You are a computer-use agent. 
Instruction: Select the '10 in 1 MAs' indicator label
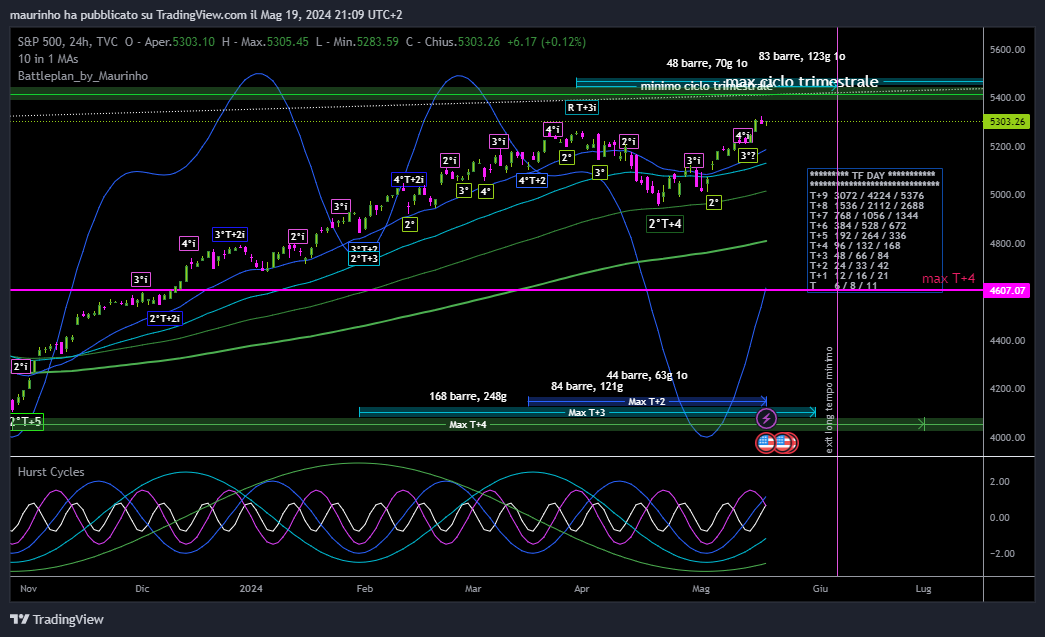[x=48, y=59]
